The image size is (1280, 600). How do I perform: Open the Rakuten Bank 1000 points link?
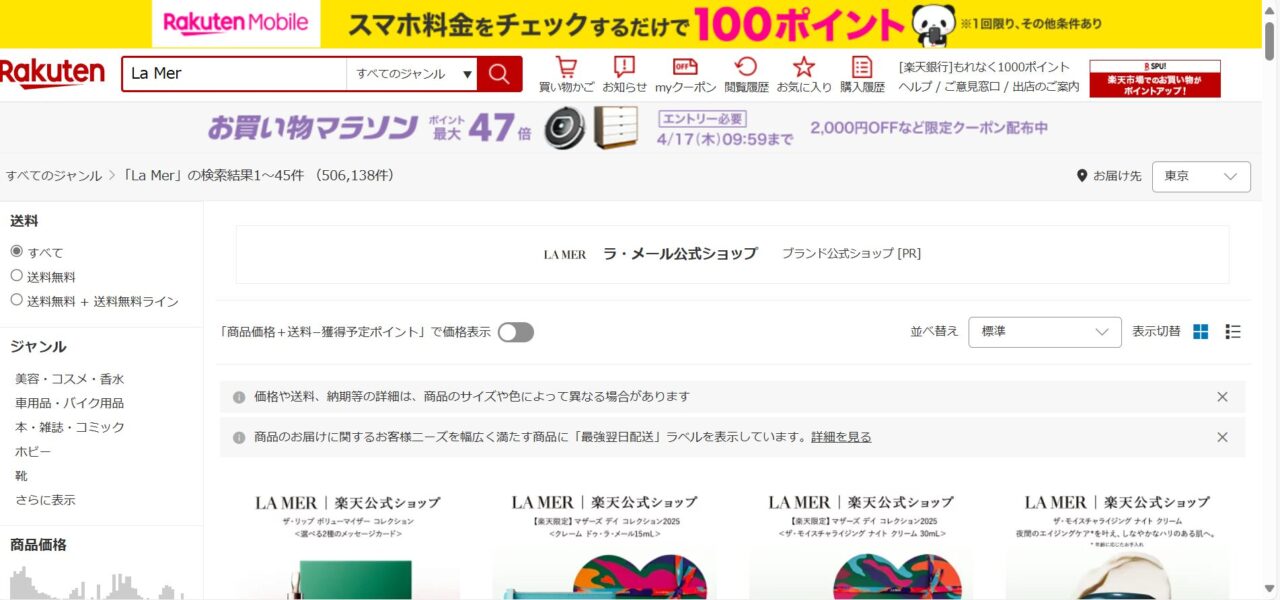coord(984,67)
